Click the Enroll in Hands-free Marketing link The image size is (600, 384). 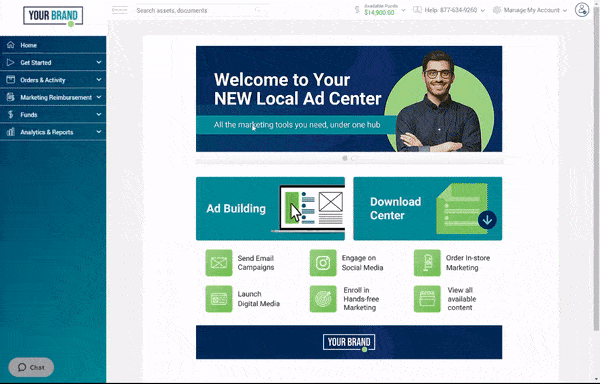361,299
